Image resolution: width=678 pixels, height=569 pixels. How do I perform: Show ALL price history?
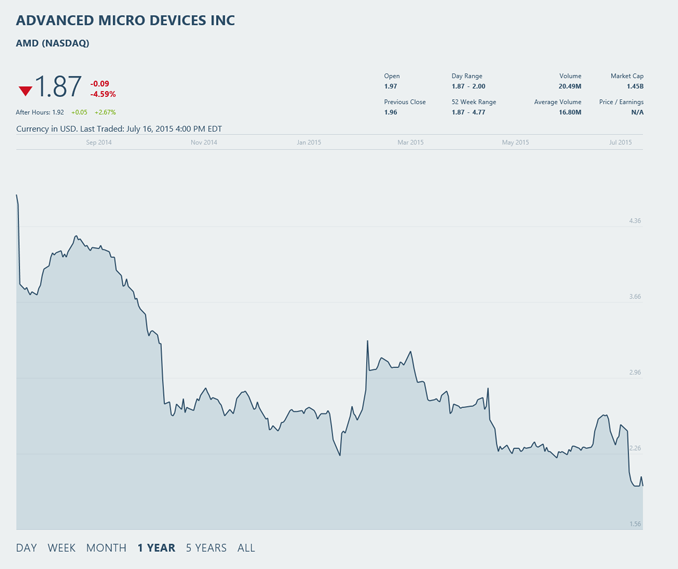tap(246, 548)
